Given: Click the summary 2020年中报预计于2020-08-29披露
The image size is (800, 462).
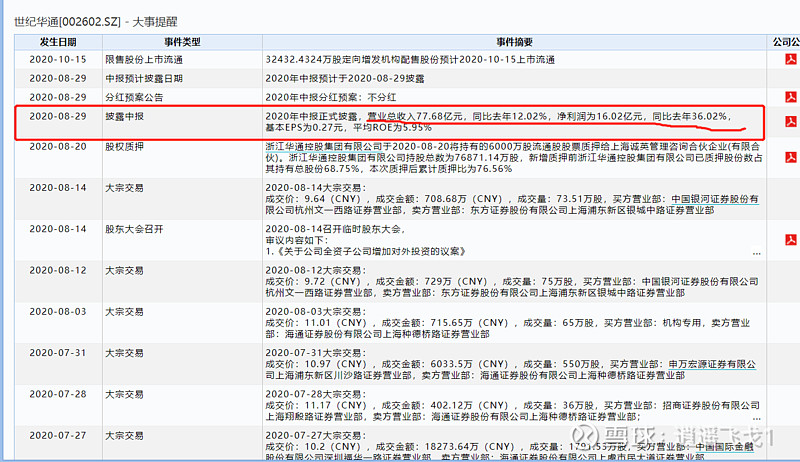Looking at the screenshot, I should pyautogui.click(x=345, y=78).
